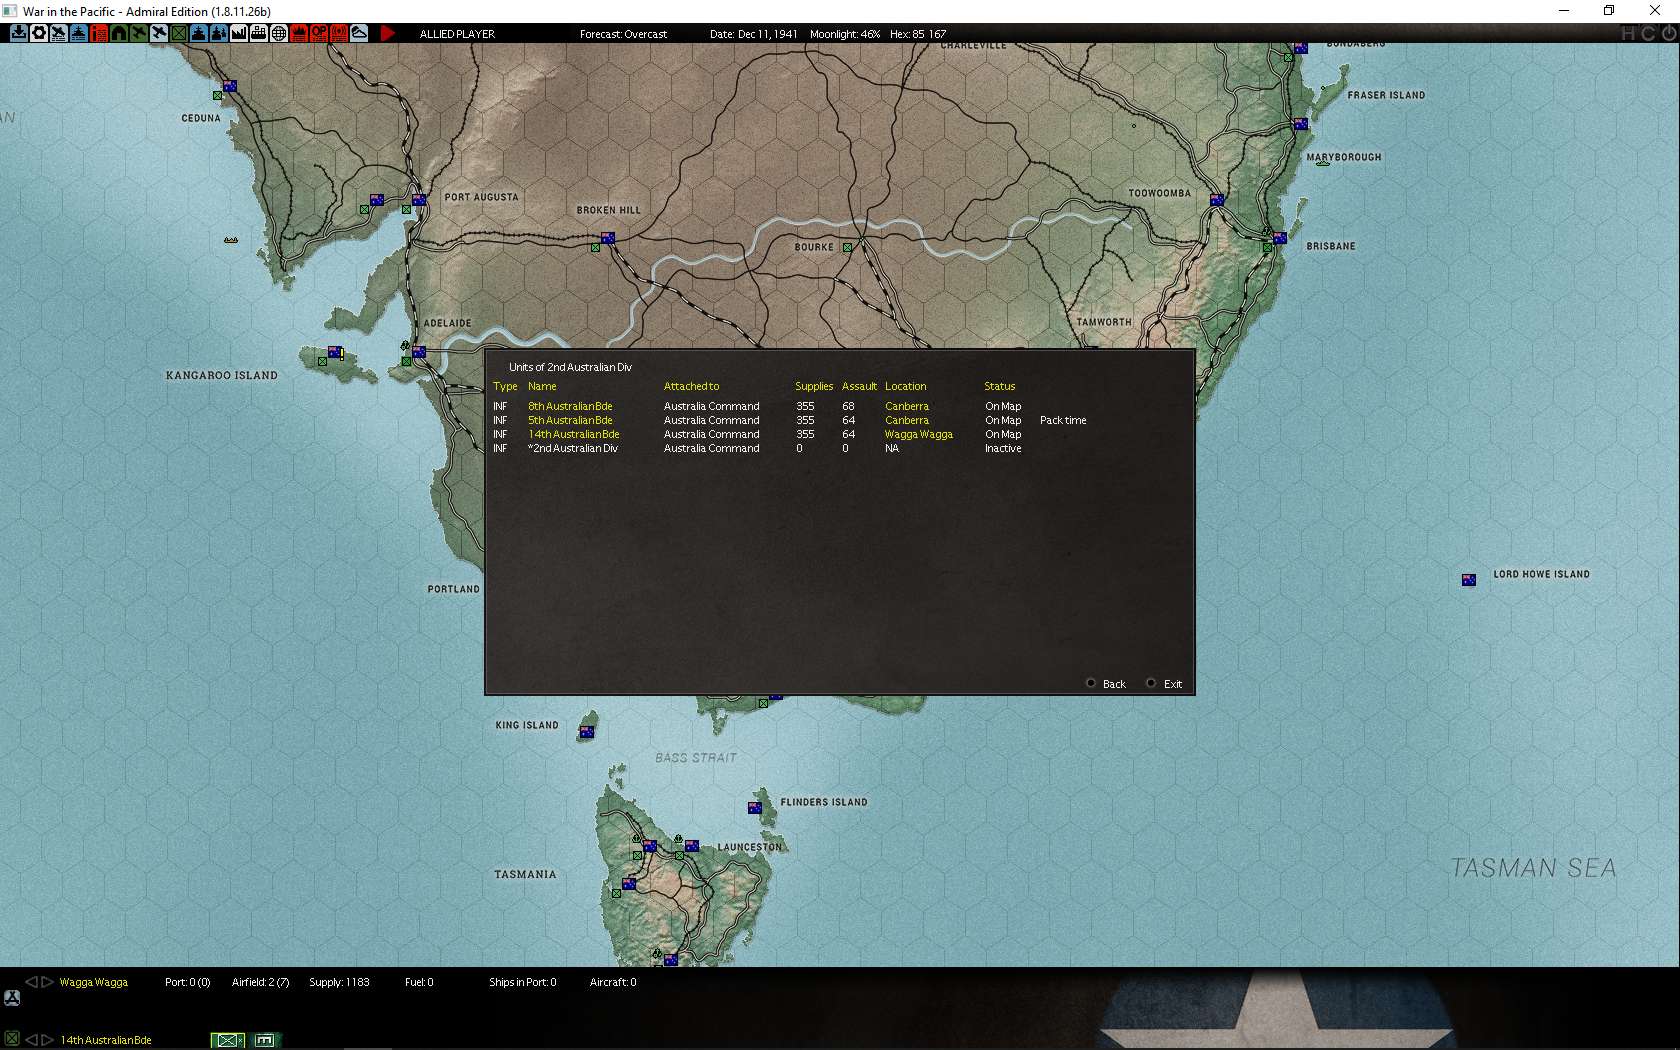Open the red OP report icon
This screenshot has height=1050, width=1680.
click(319, 33)
